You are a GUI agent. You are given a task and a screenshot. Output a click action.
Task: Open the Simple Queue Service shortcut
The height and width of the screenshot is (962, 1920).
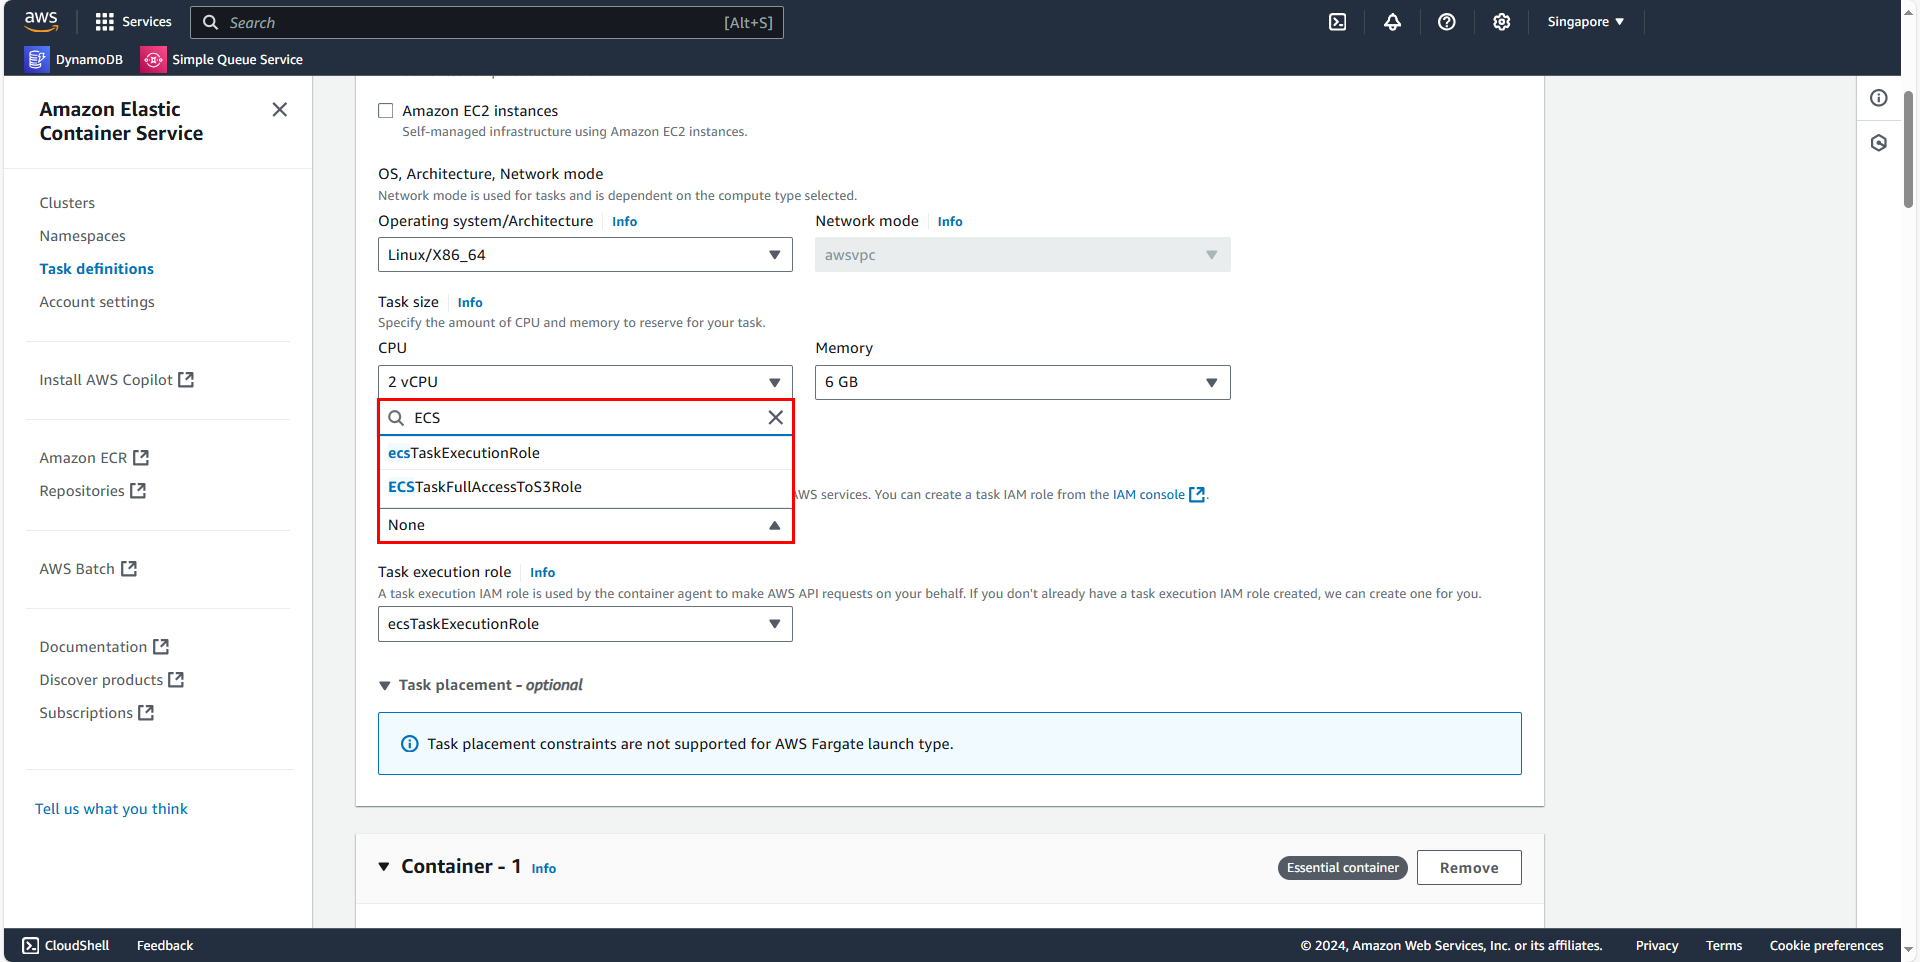(x=222, y=59)
